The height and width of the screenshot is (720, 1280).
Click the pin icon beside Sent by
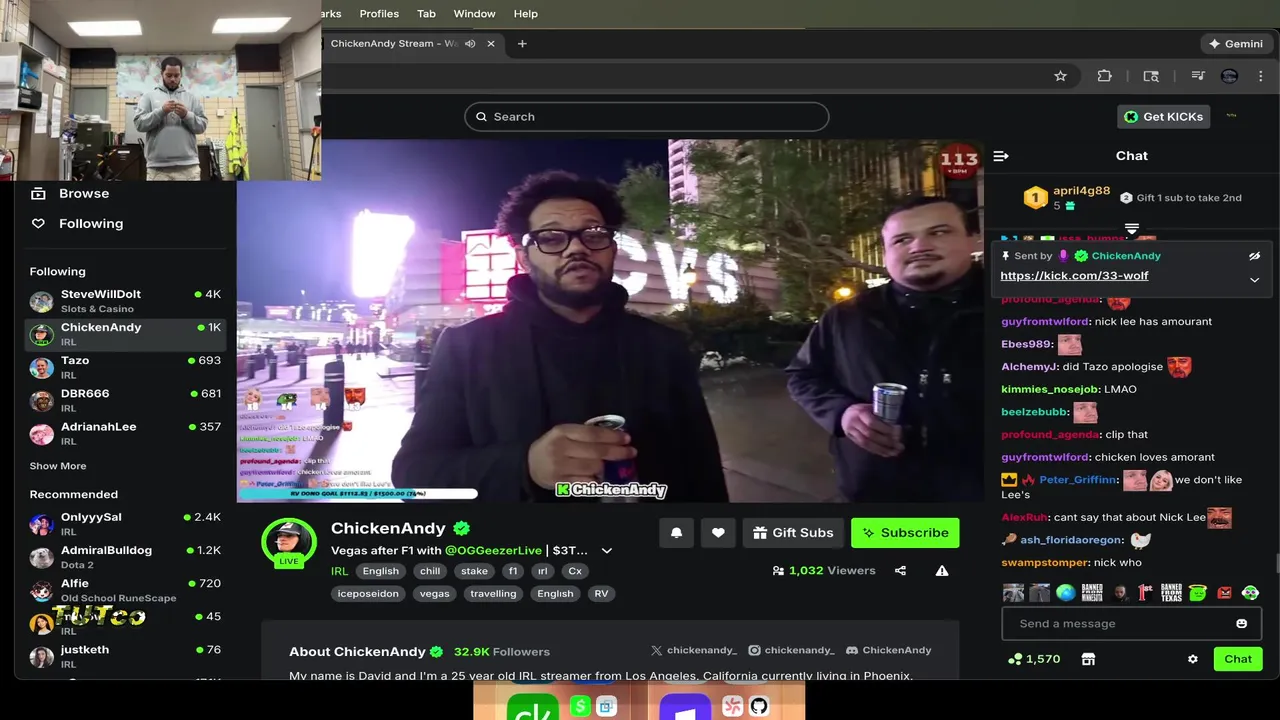(1005, 256)
